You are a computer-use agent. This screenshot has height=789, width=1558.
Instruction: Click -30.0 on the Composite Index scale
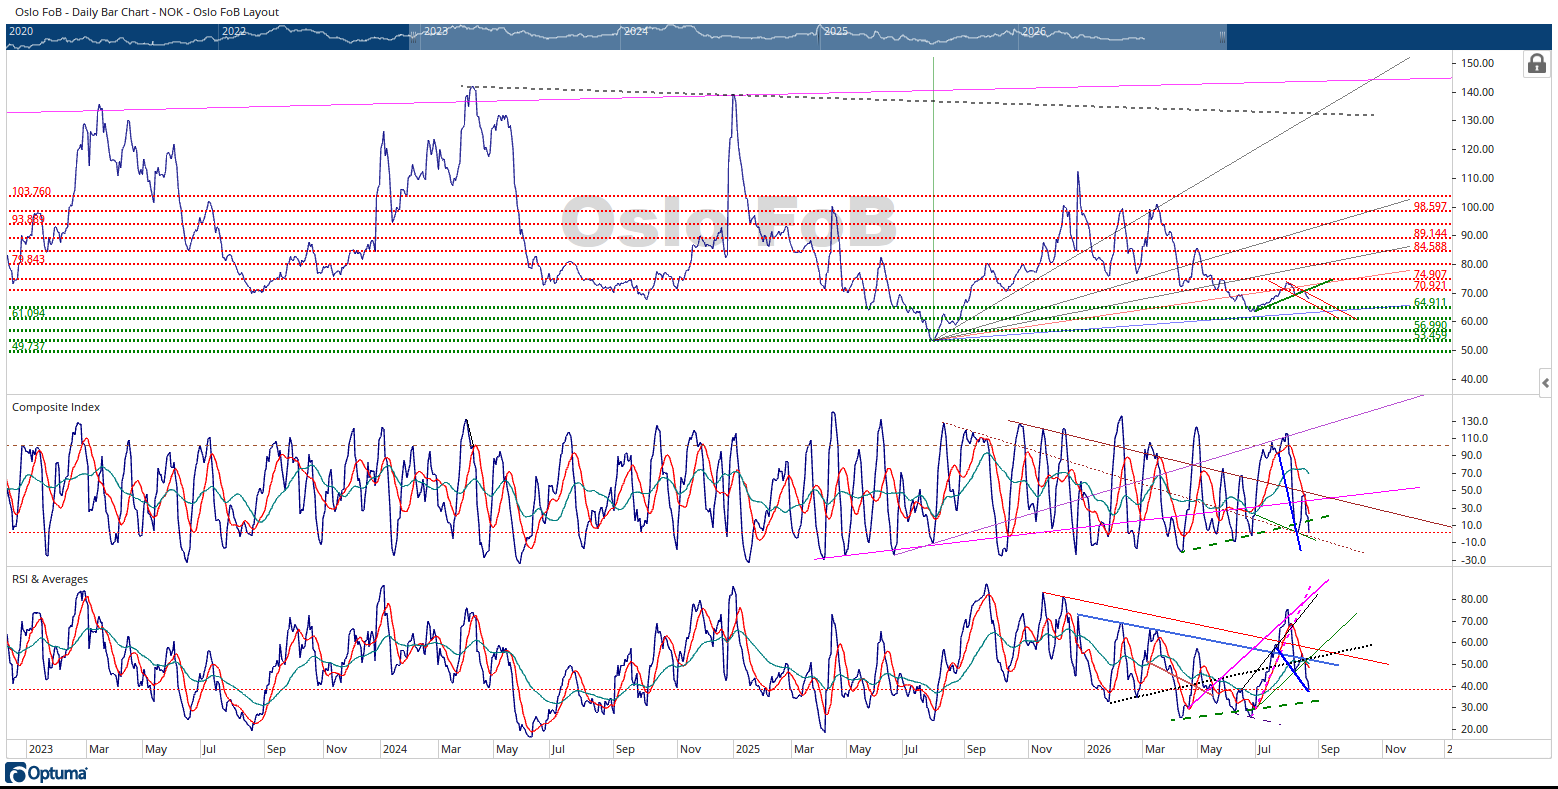coord(1476,560)
